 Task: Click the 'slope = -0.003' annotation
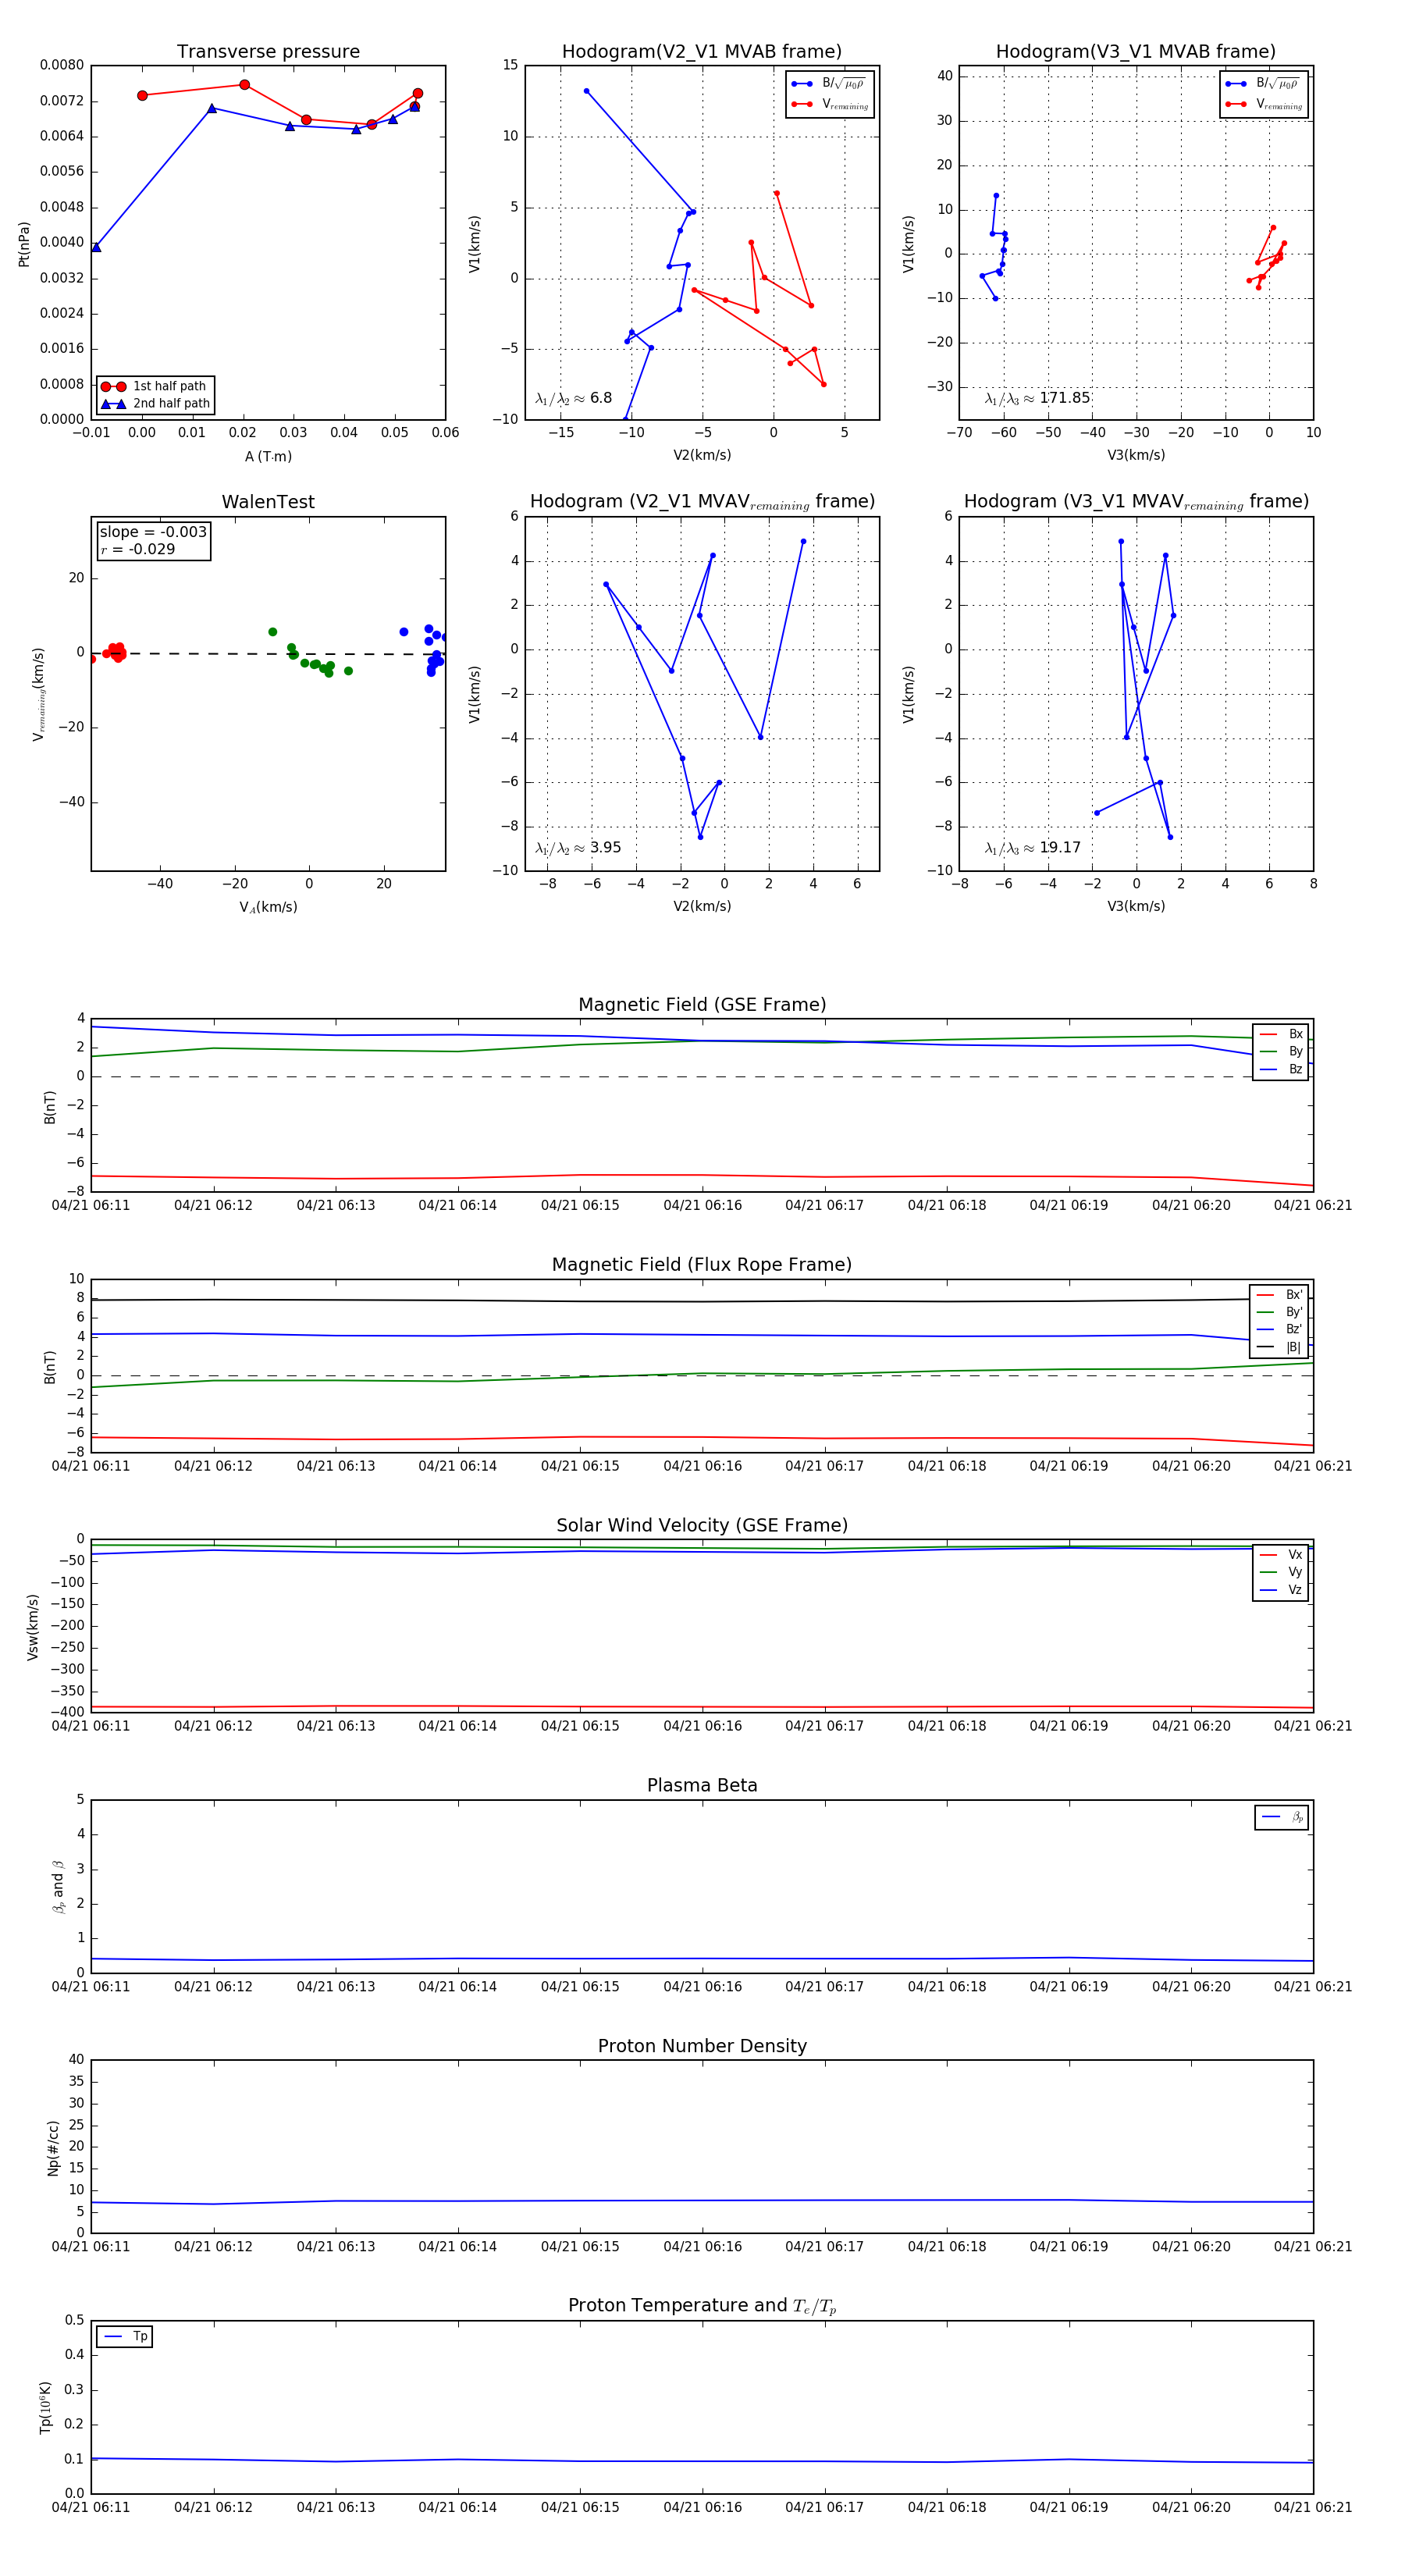click(x=153, y=532)
